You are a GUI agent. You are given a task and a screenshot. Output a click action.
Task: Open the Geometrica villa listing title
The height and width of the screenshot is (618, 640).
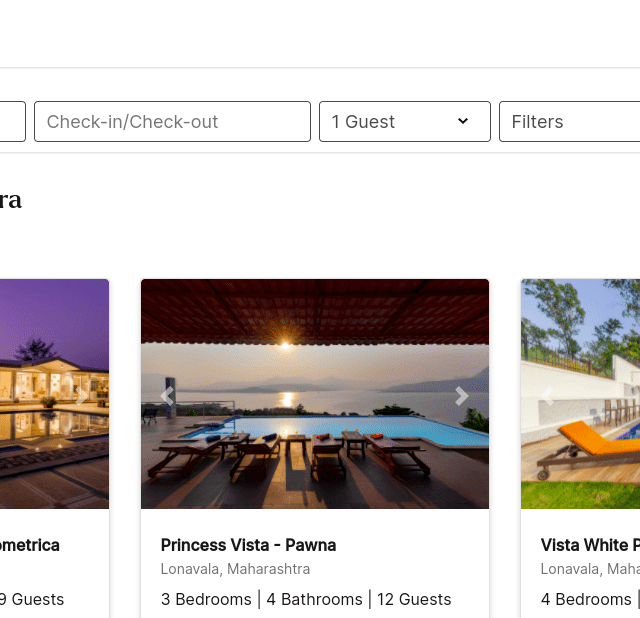click(x=30, y=545)
